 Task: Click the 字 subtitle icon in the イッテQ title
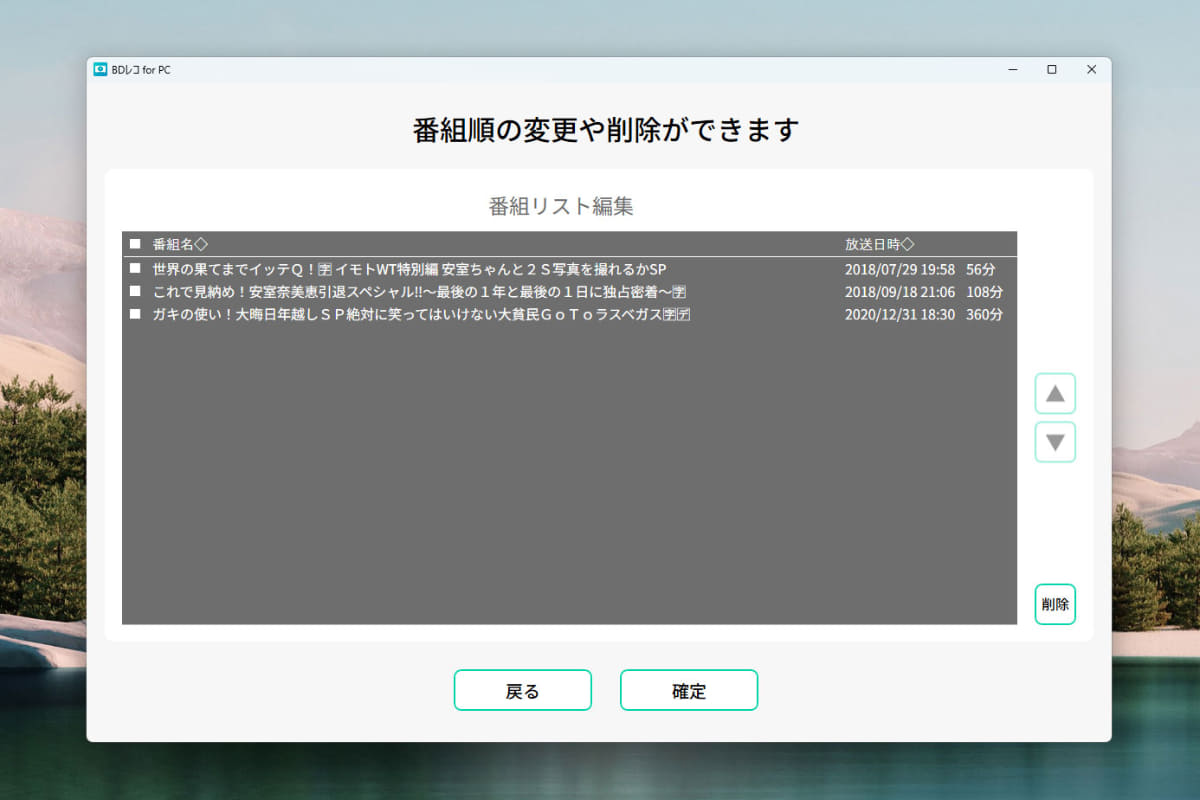327,269
